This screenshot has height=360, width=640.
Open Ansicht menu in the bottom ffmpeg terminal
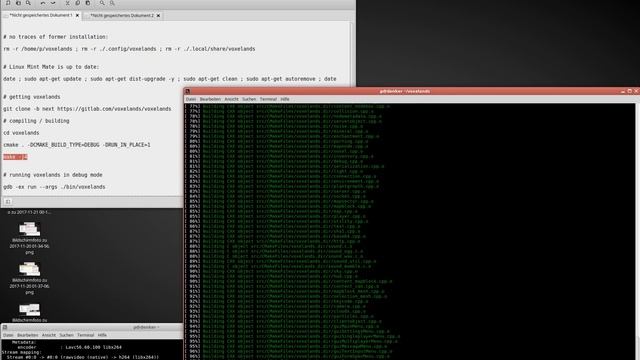(x=49, y=335)
